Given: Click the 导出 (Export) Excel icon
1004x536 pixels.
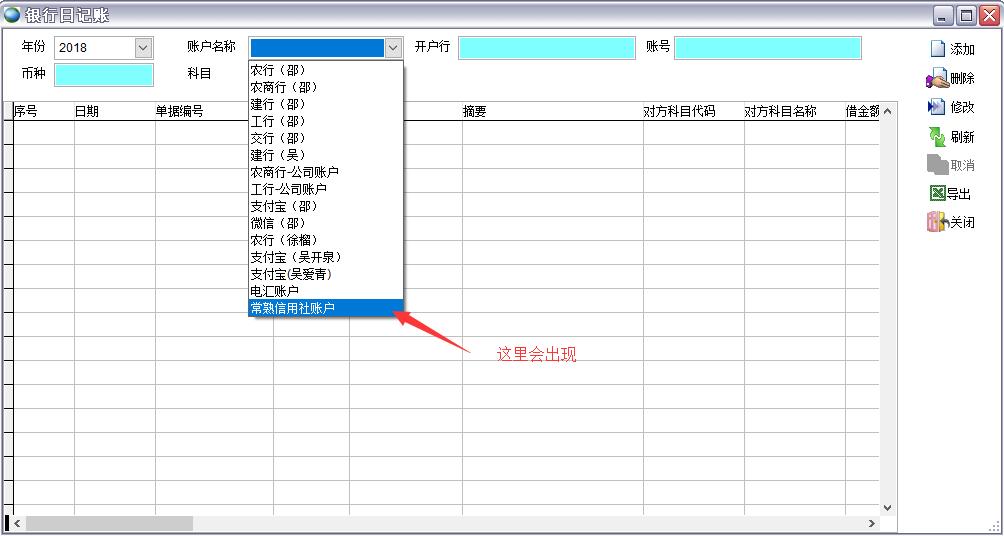Looking at the screenshot, I should 937,194.
